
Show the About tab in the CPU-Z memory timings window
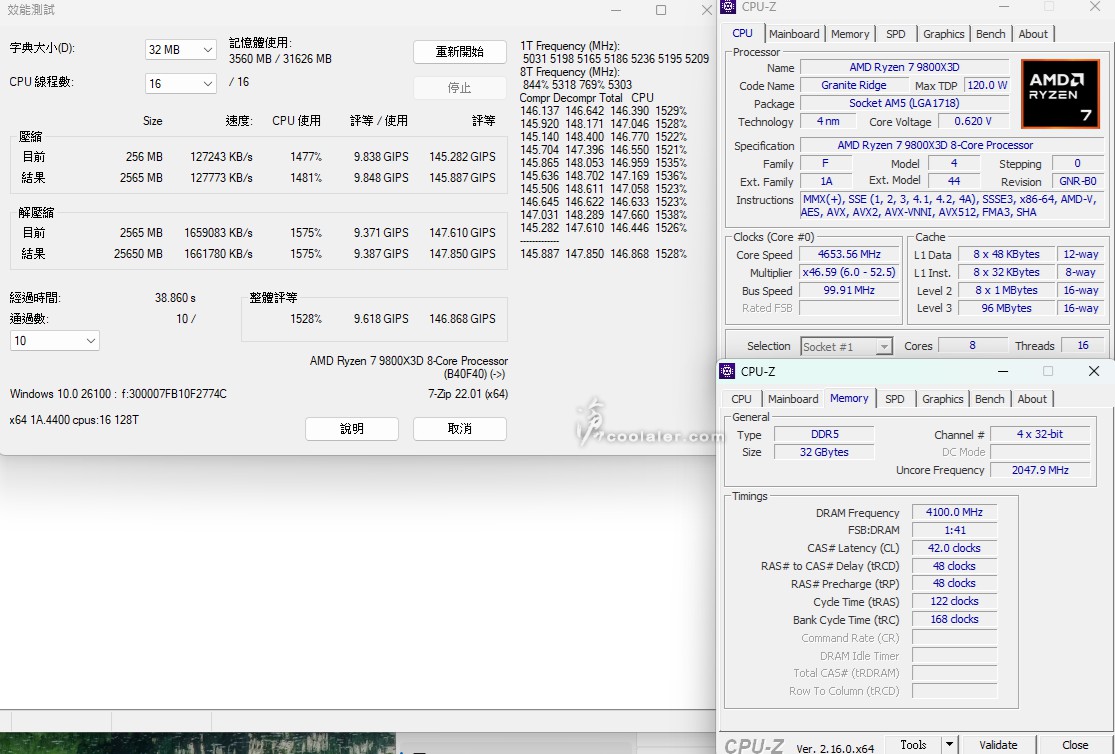click(1032, 399)
